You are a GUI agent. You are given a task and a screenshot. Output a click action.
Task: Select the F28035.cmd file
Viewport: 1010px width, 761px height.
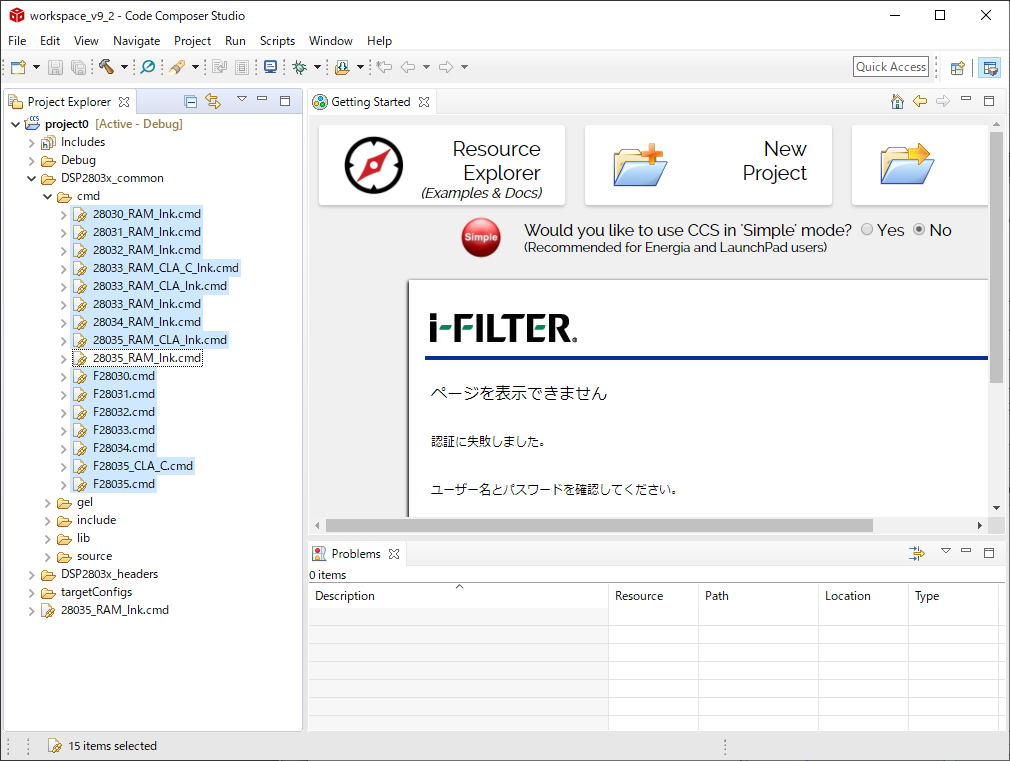point(123,484)
